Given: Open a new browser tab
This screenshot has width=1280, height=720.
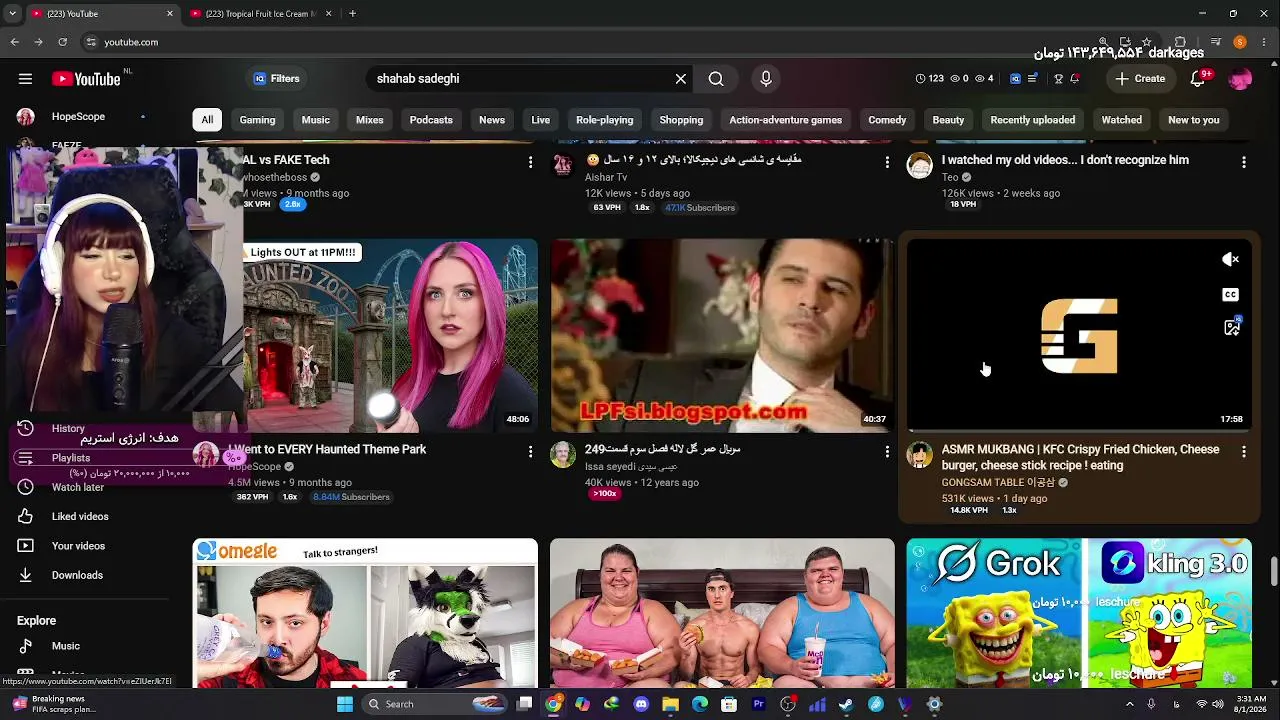Looking at the screenshot, I should click(352, 14).
